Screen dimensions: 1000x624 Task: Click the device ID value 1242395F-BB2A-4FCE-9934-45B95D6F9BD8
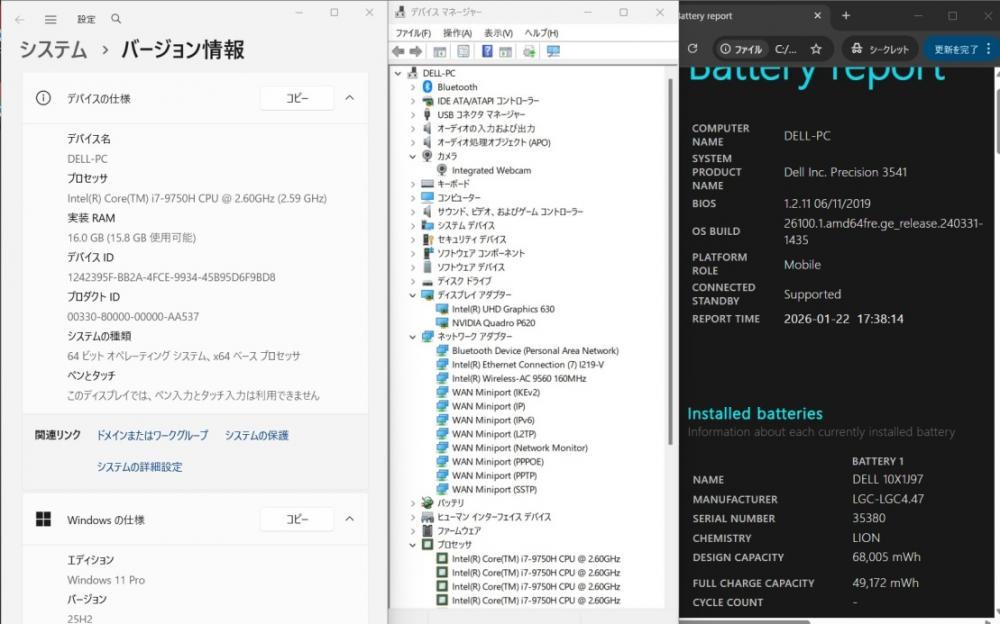172,278
